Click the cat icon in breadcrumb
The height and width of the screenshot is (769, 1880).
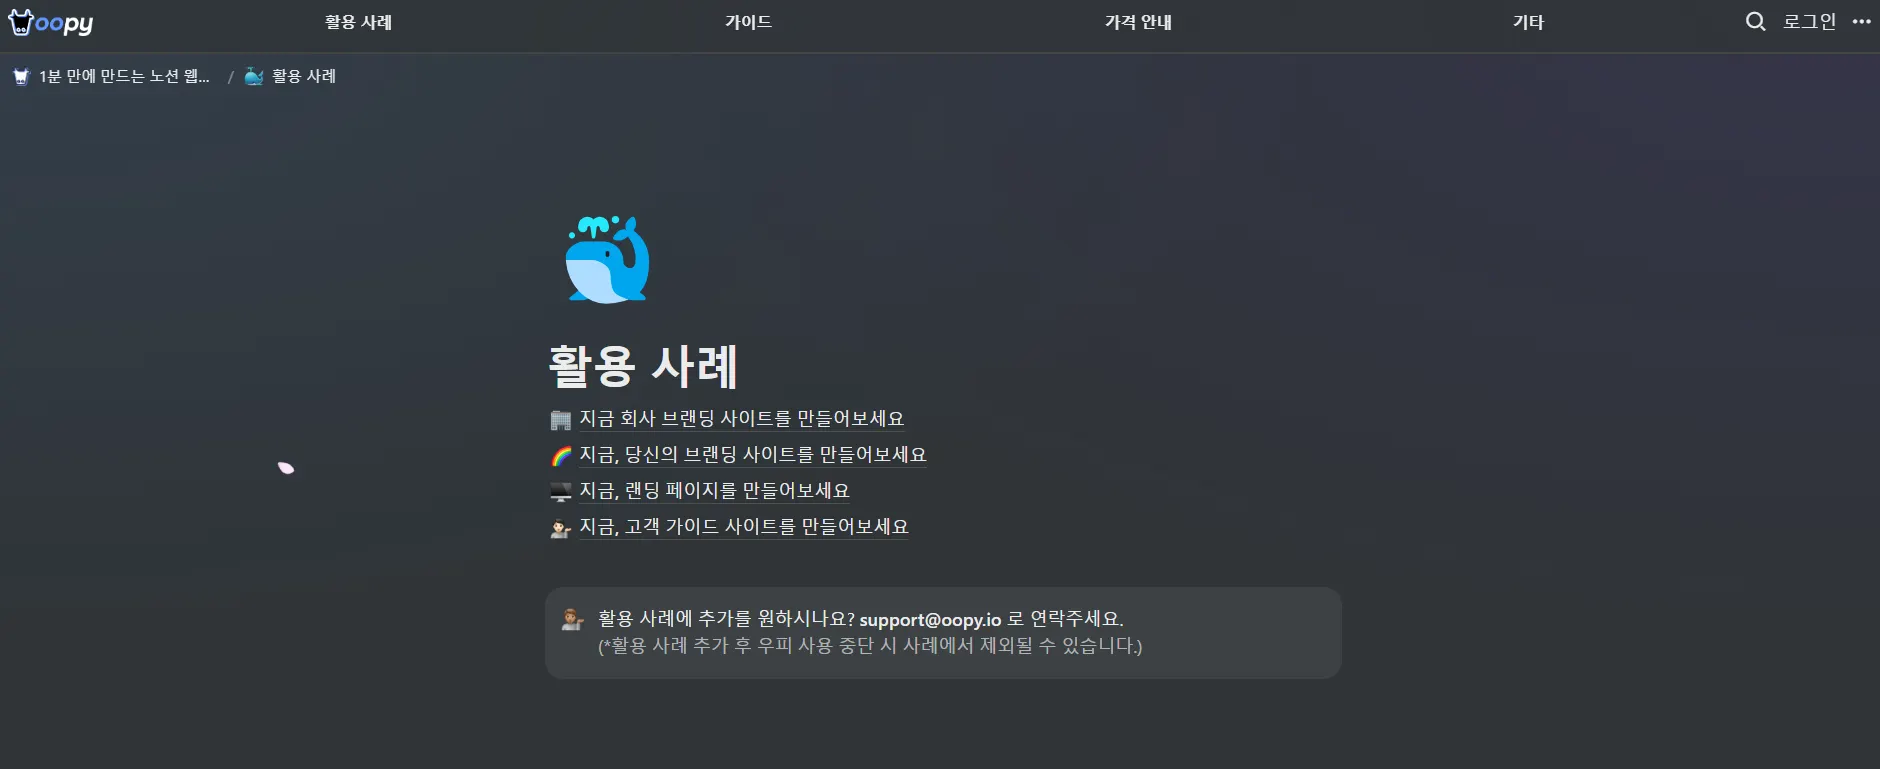21,76
